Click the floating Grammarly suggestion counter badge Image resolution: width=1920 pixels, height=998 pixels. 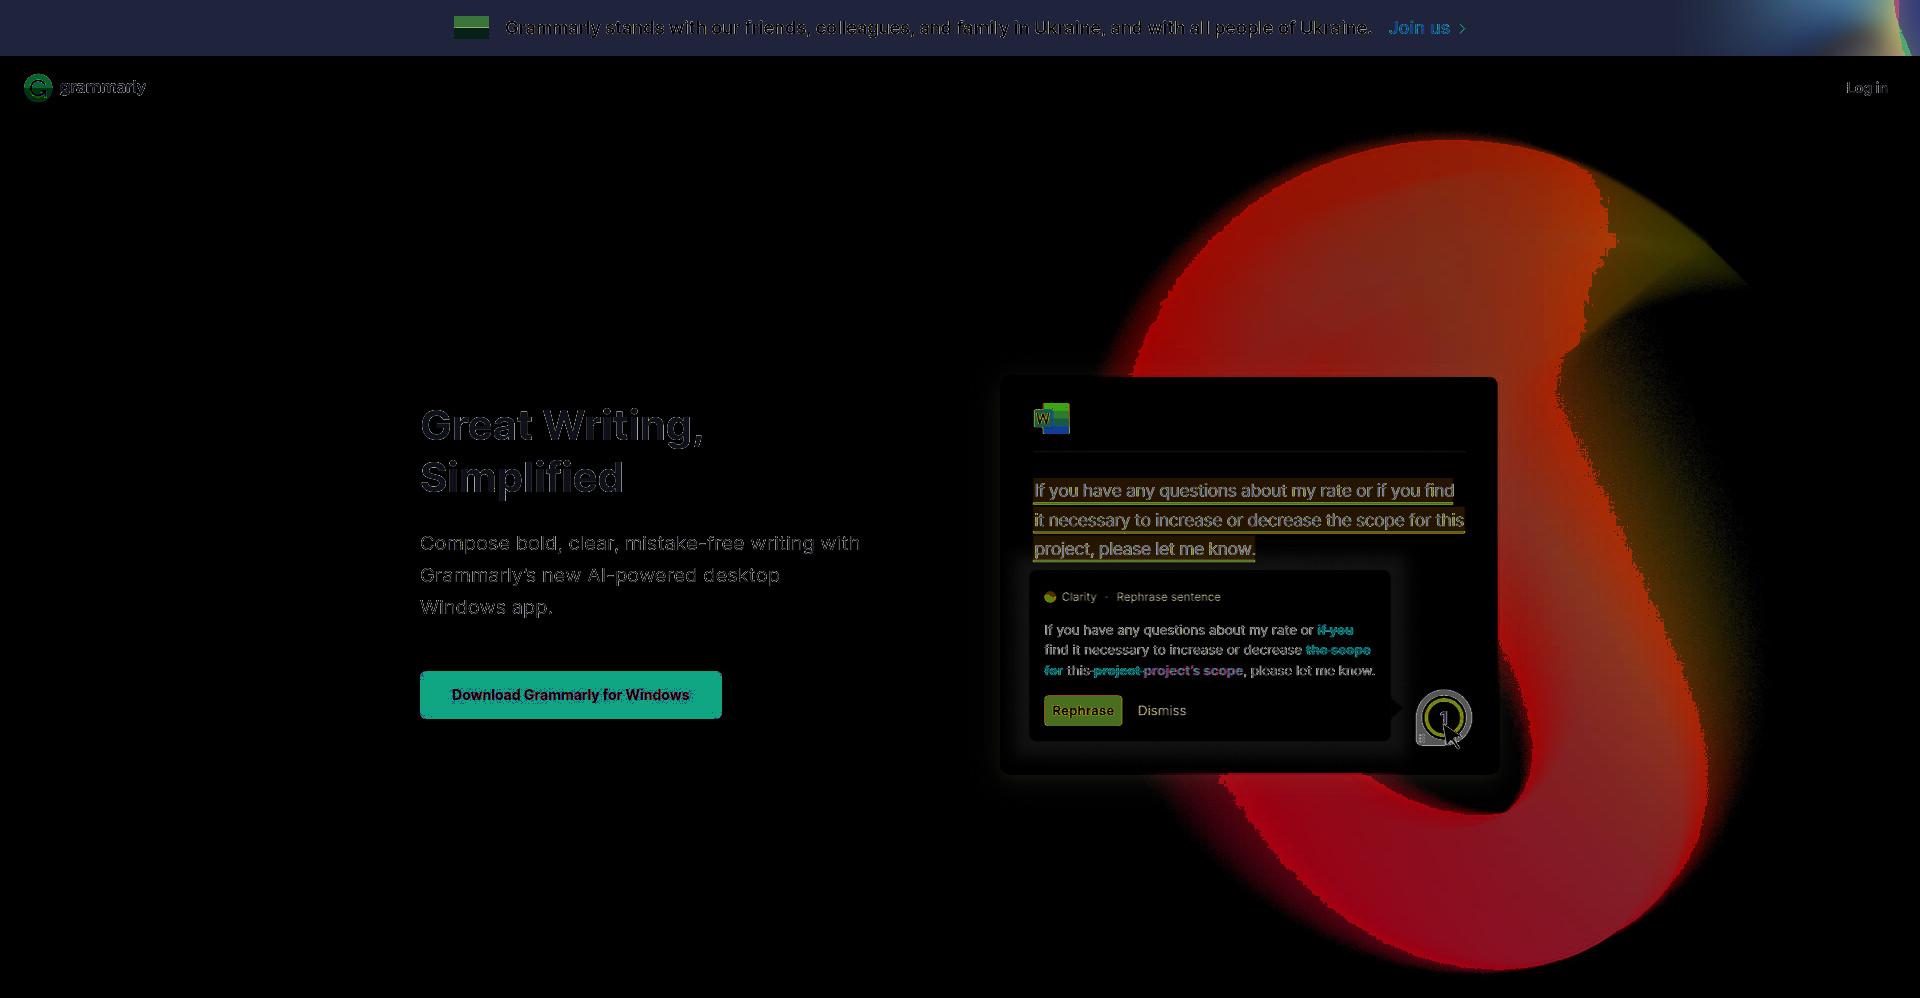1443,717
